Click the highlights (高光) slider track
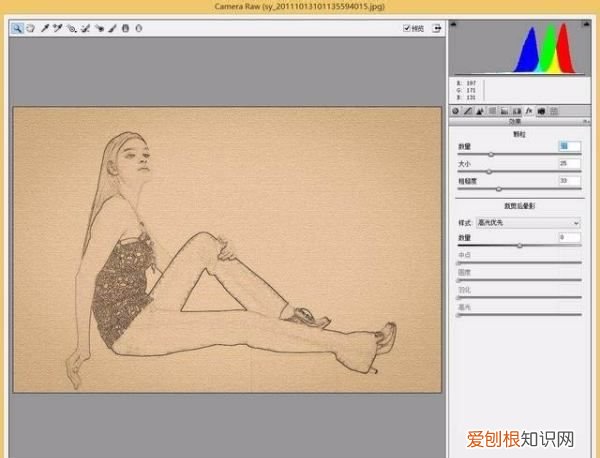 pyautogui.click(x=520, y=315)
